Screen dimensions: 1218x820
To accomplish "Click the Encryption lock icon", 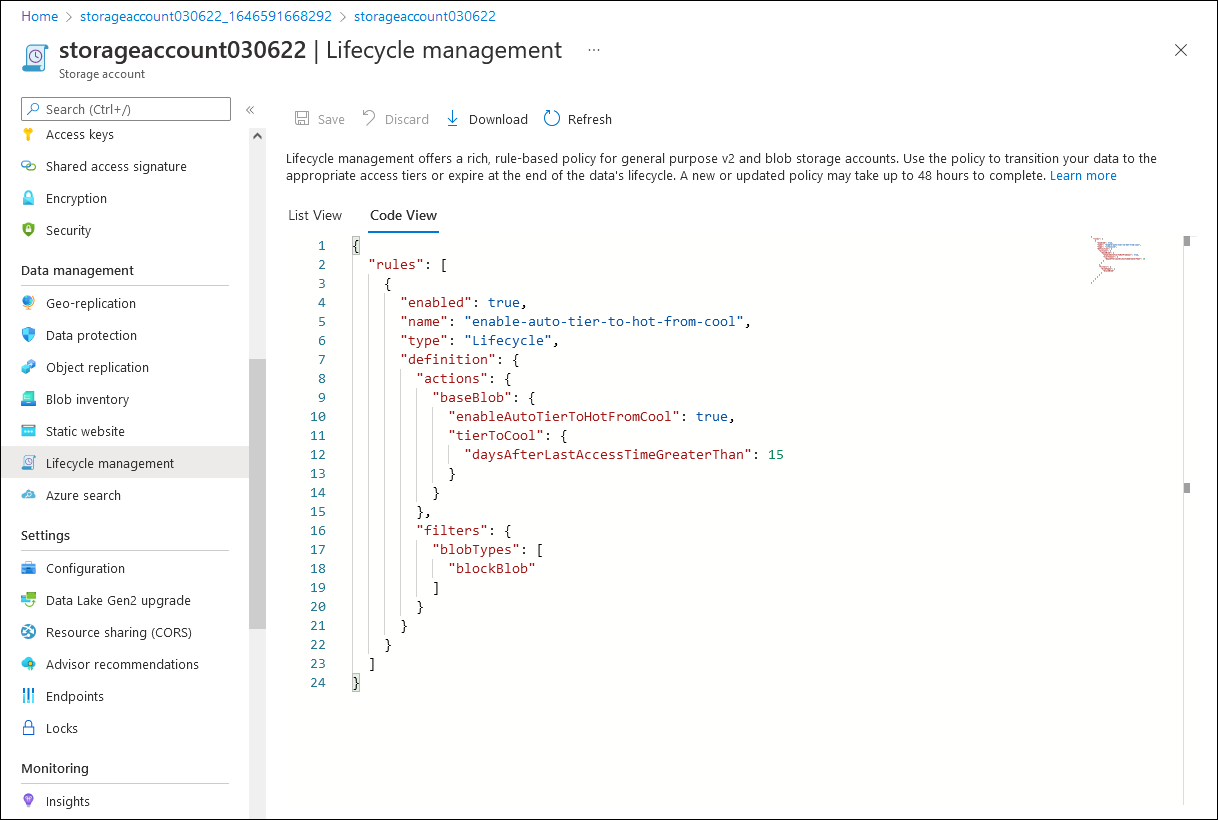I will tap(28, 199).
